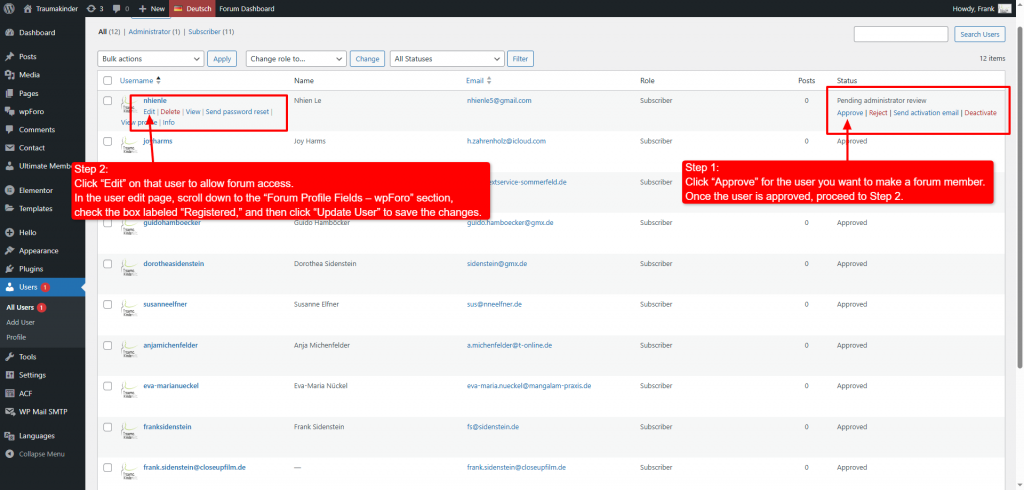
Task: Open the Media library sidebar icon
Action: (x=9, y=74)
